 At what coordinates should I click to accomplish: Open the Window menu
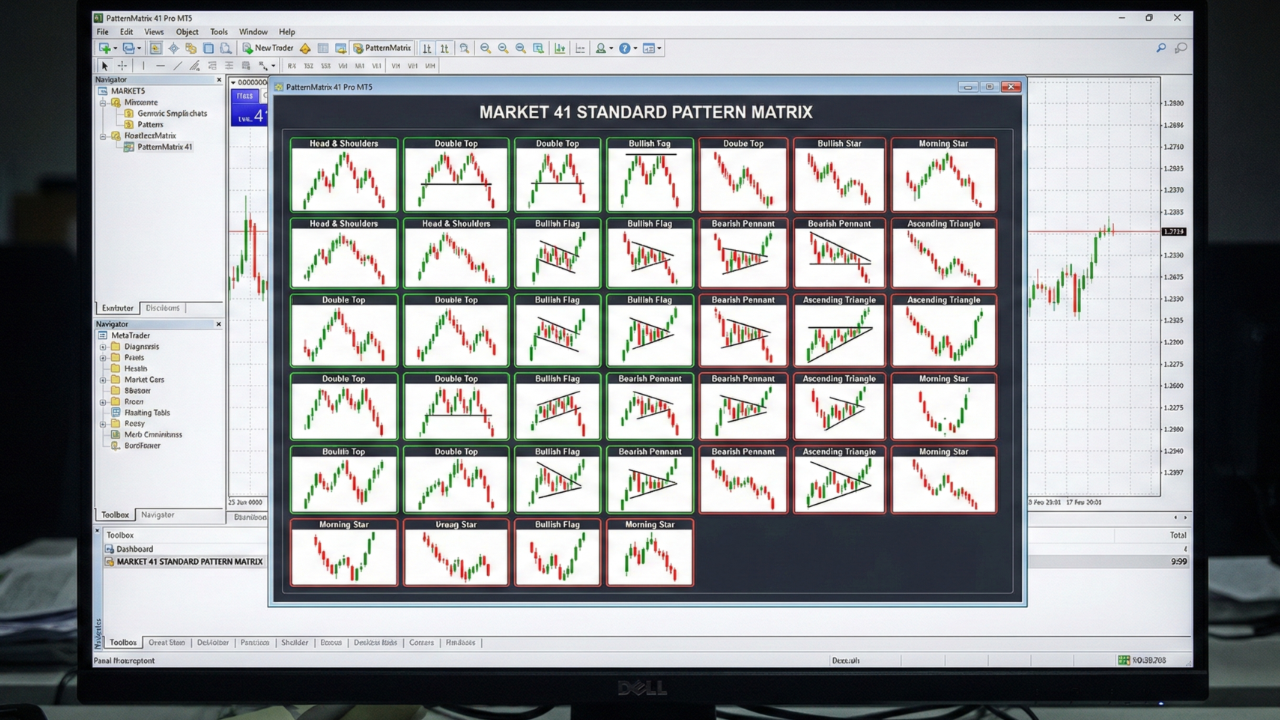tap(253, 32)
